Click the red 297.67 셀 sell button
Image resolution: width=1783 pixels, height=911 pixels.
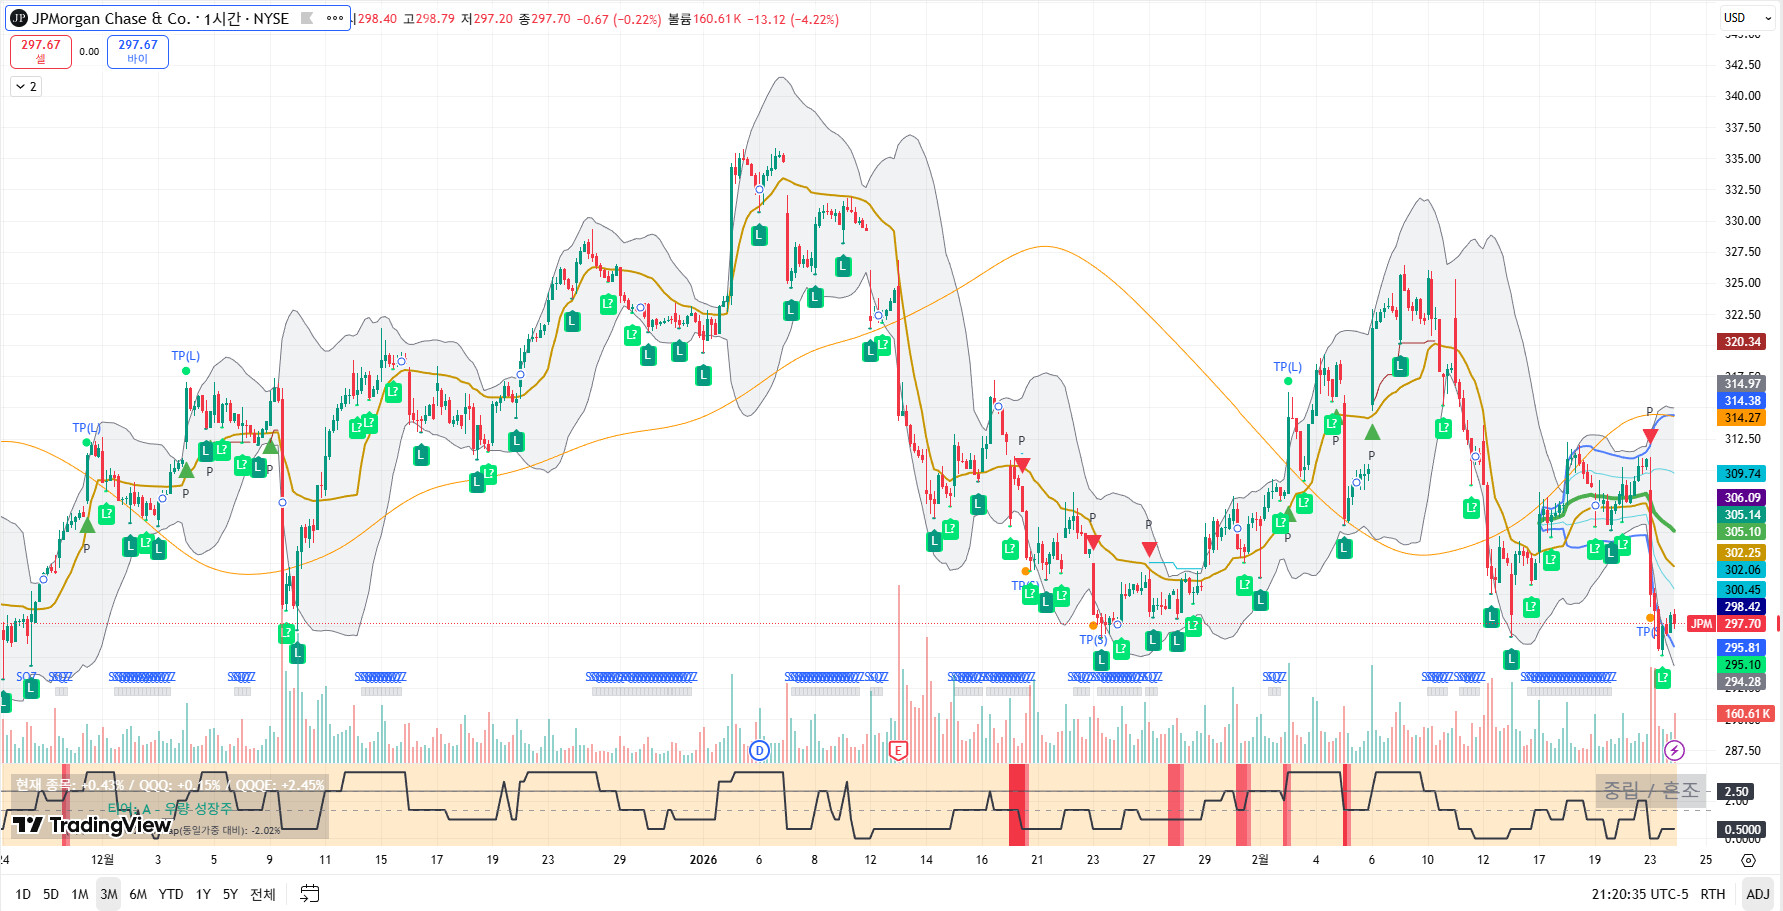(x=40, y=51)
